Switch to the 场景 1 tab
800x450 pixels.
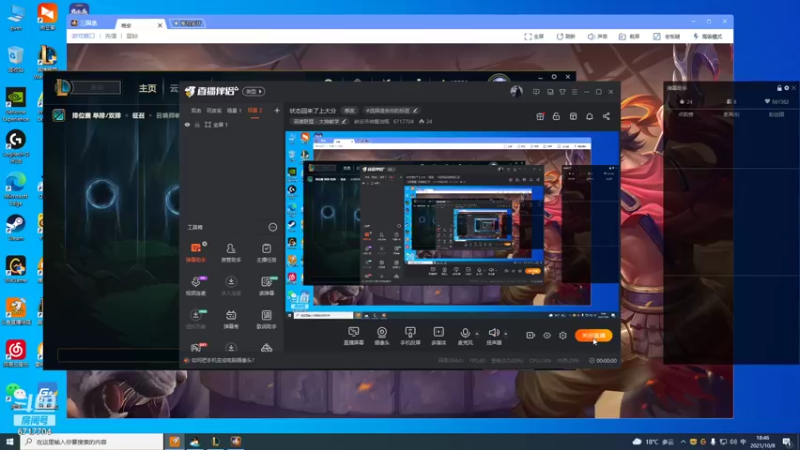[x=234, y=110]
